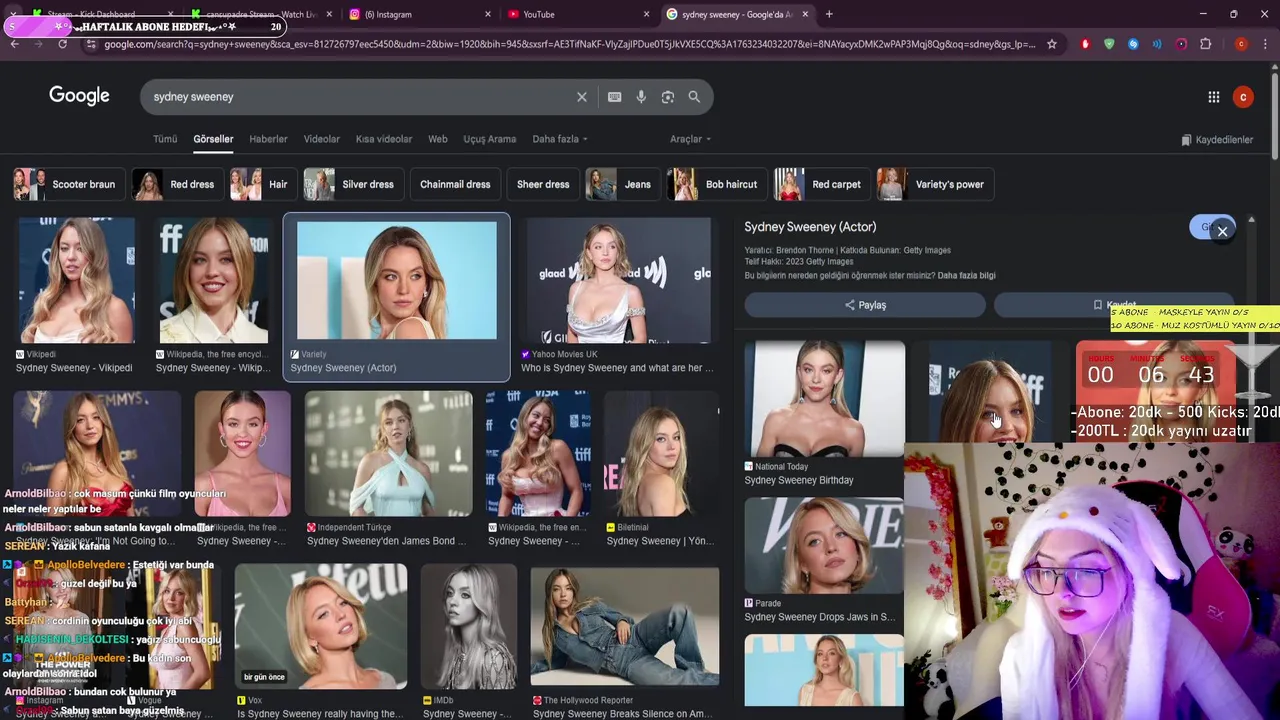Open the Independent Türkçe image result
Screen dimensions: 1280x720
(x=388, y=454)
